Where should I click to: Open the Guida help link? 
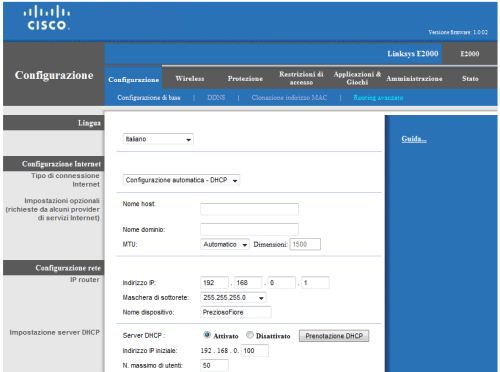pyautogui.click(x=414, y=139)
